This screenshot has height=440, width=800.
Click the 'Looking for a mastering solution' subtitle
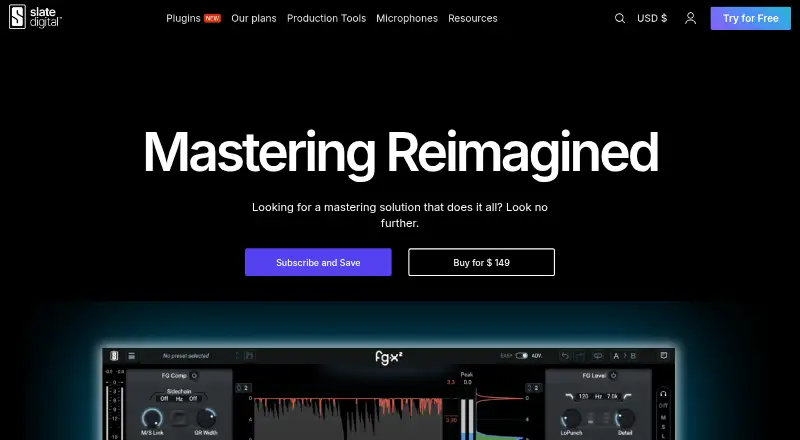pyautogui.click(x=400, y=215)
